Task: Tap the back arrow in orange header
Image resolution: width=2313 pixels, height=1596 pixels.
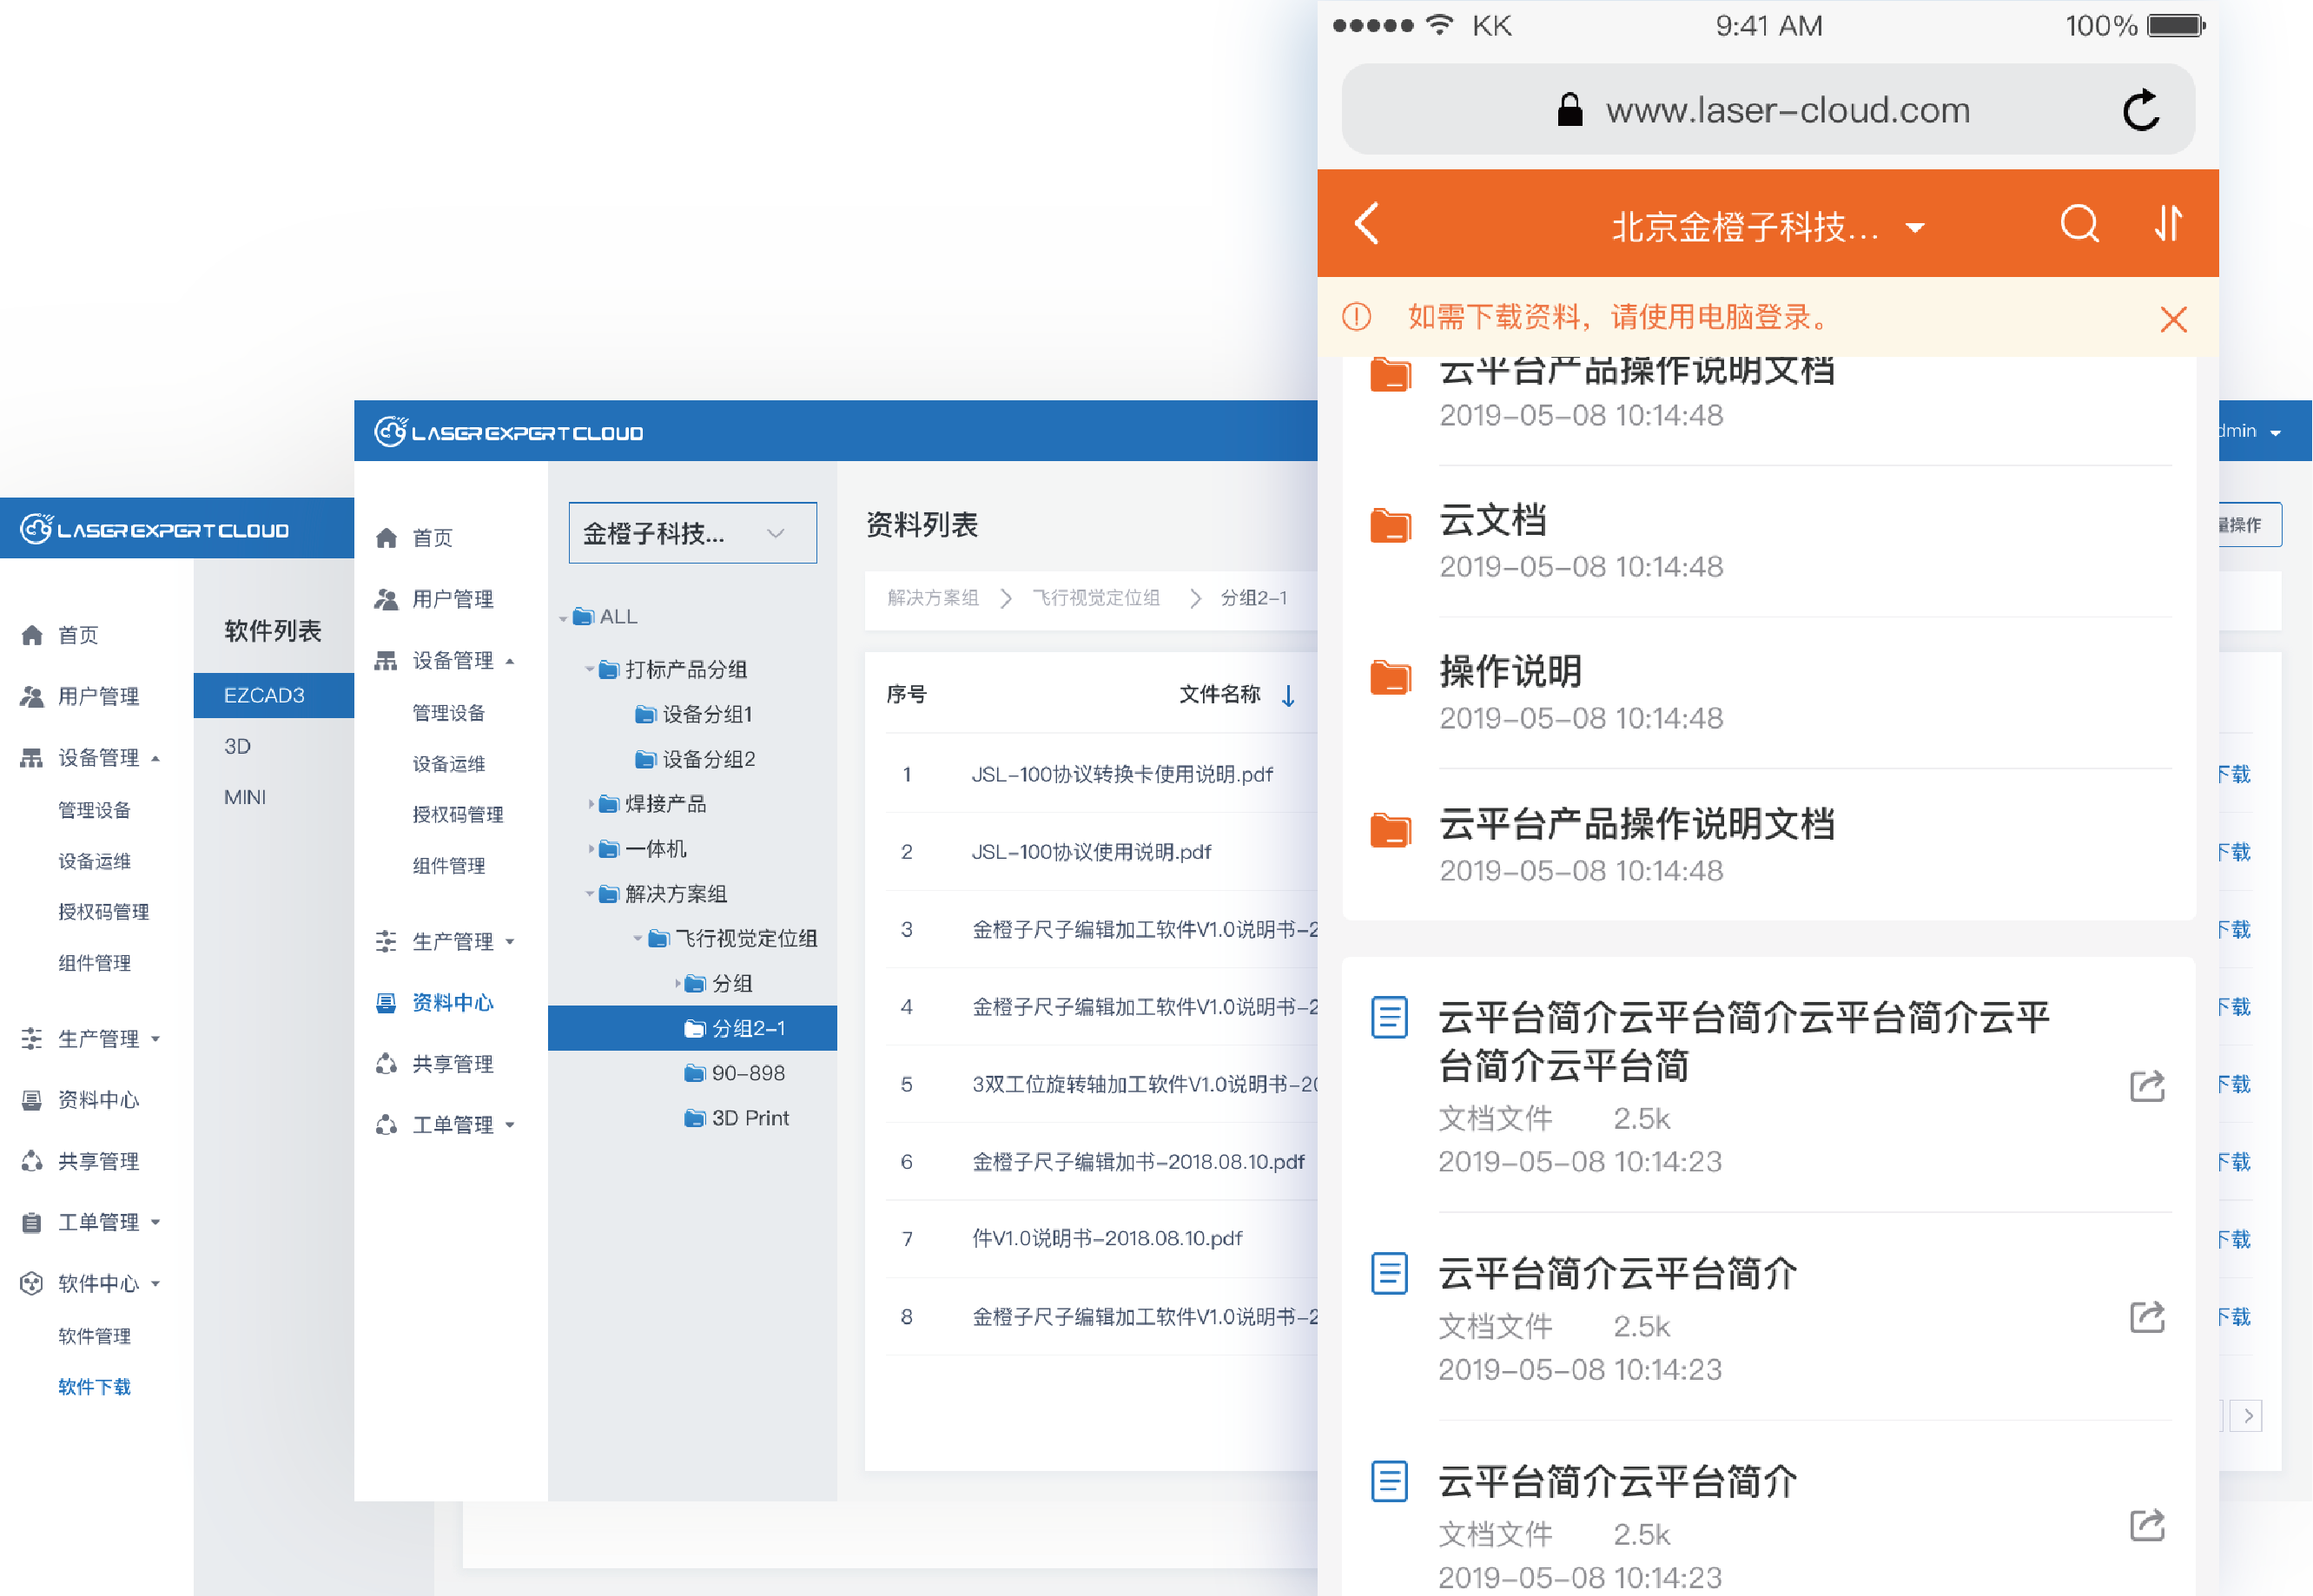Action: (1367, 223)
